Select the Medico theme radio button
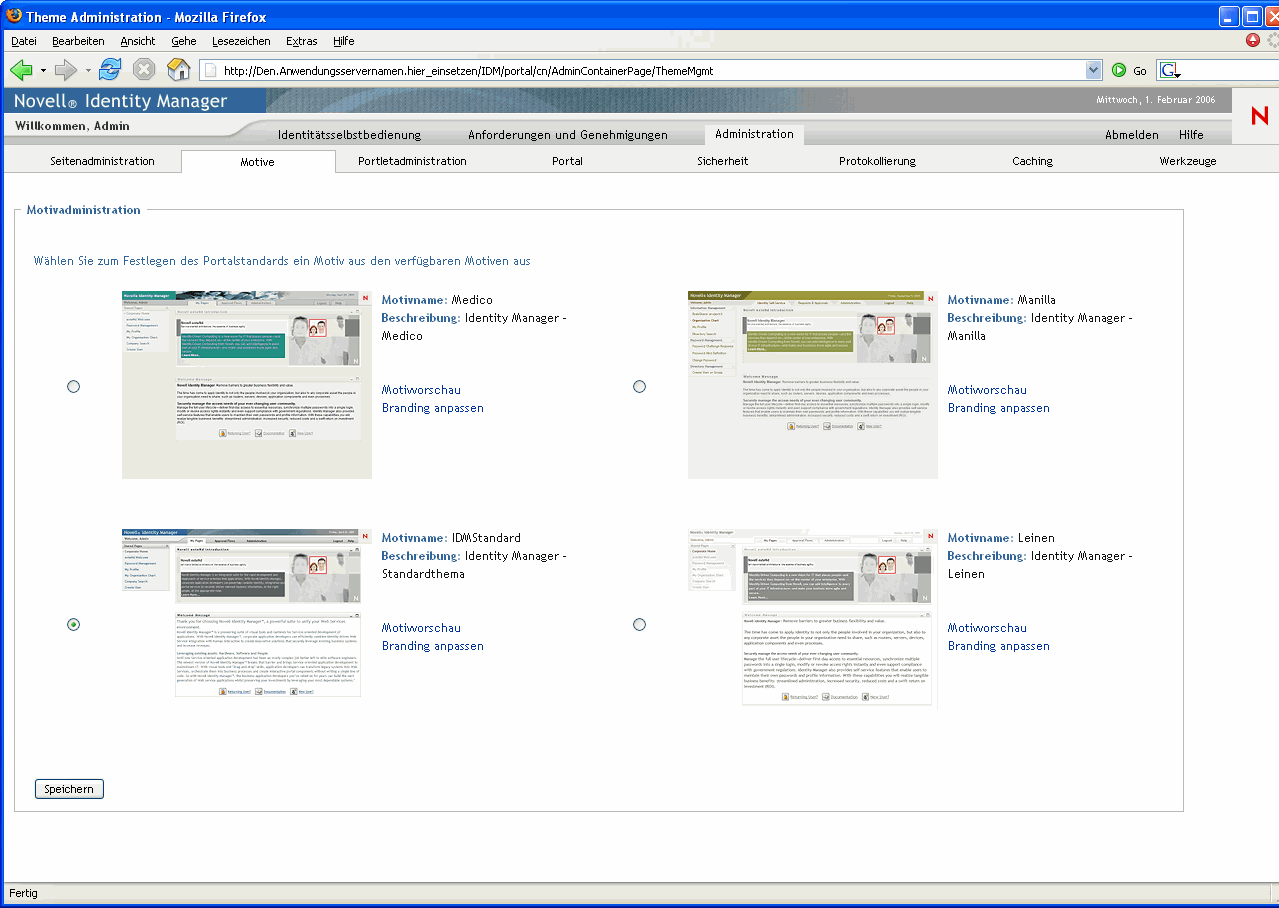Viewport: 1279px width, 908px height. pyautogui.click(x=73, y=386)
